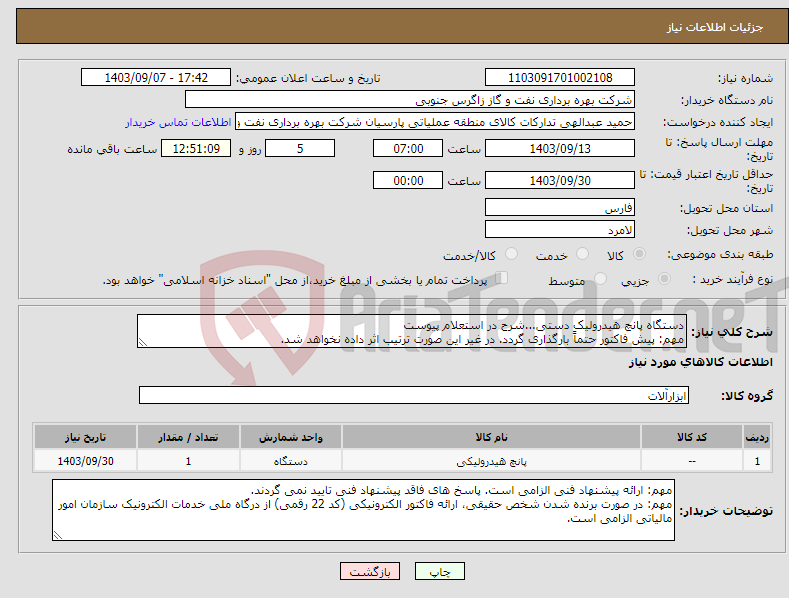Click the واحد شمارش column header

tap(291, 437)
